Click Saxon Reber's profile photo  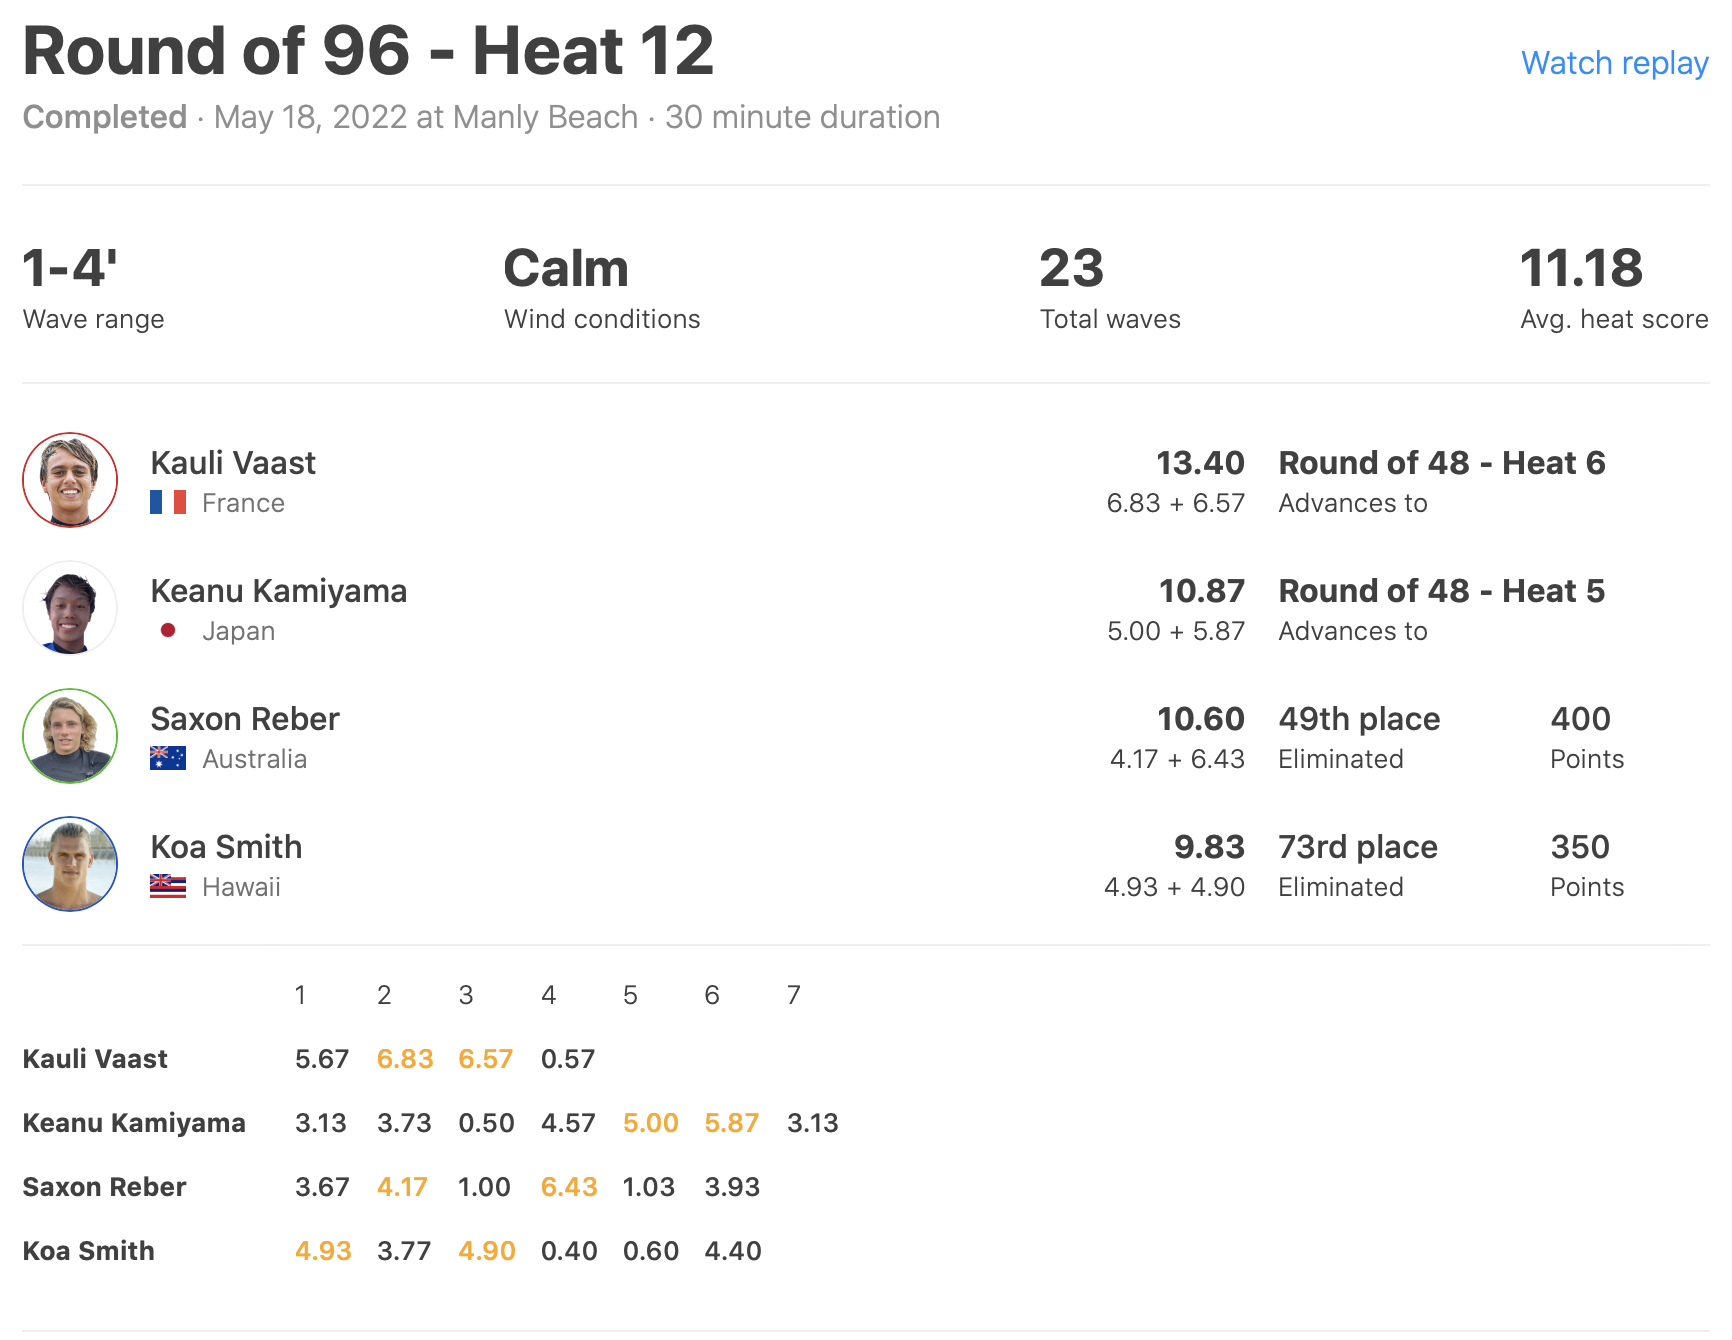click(x=70, y=736)
